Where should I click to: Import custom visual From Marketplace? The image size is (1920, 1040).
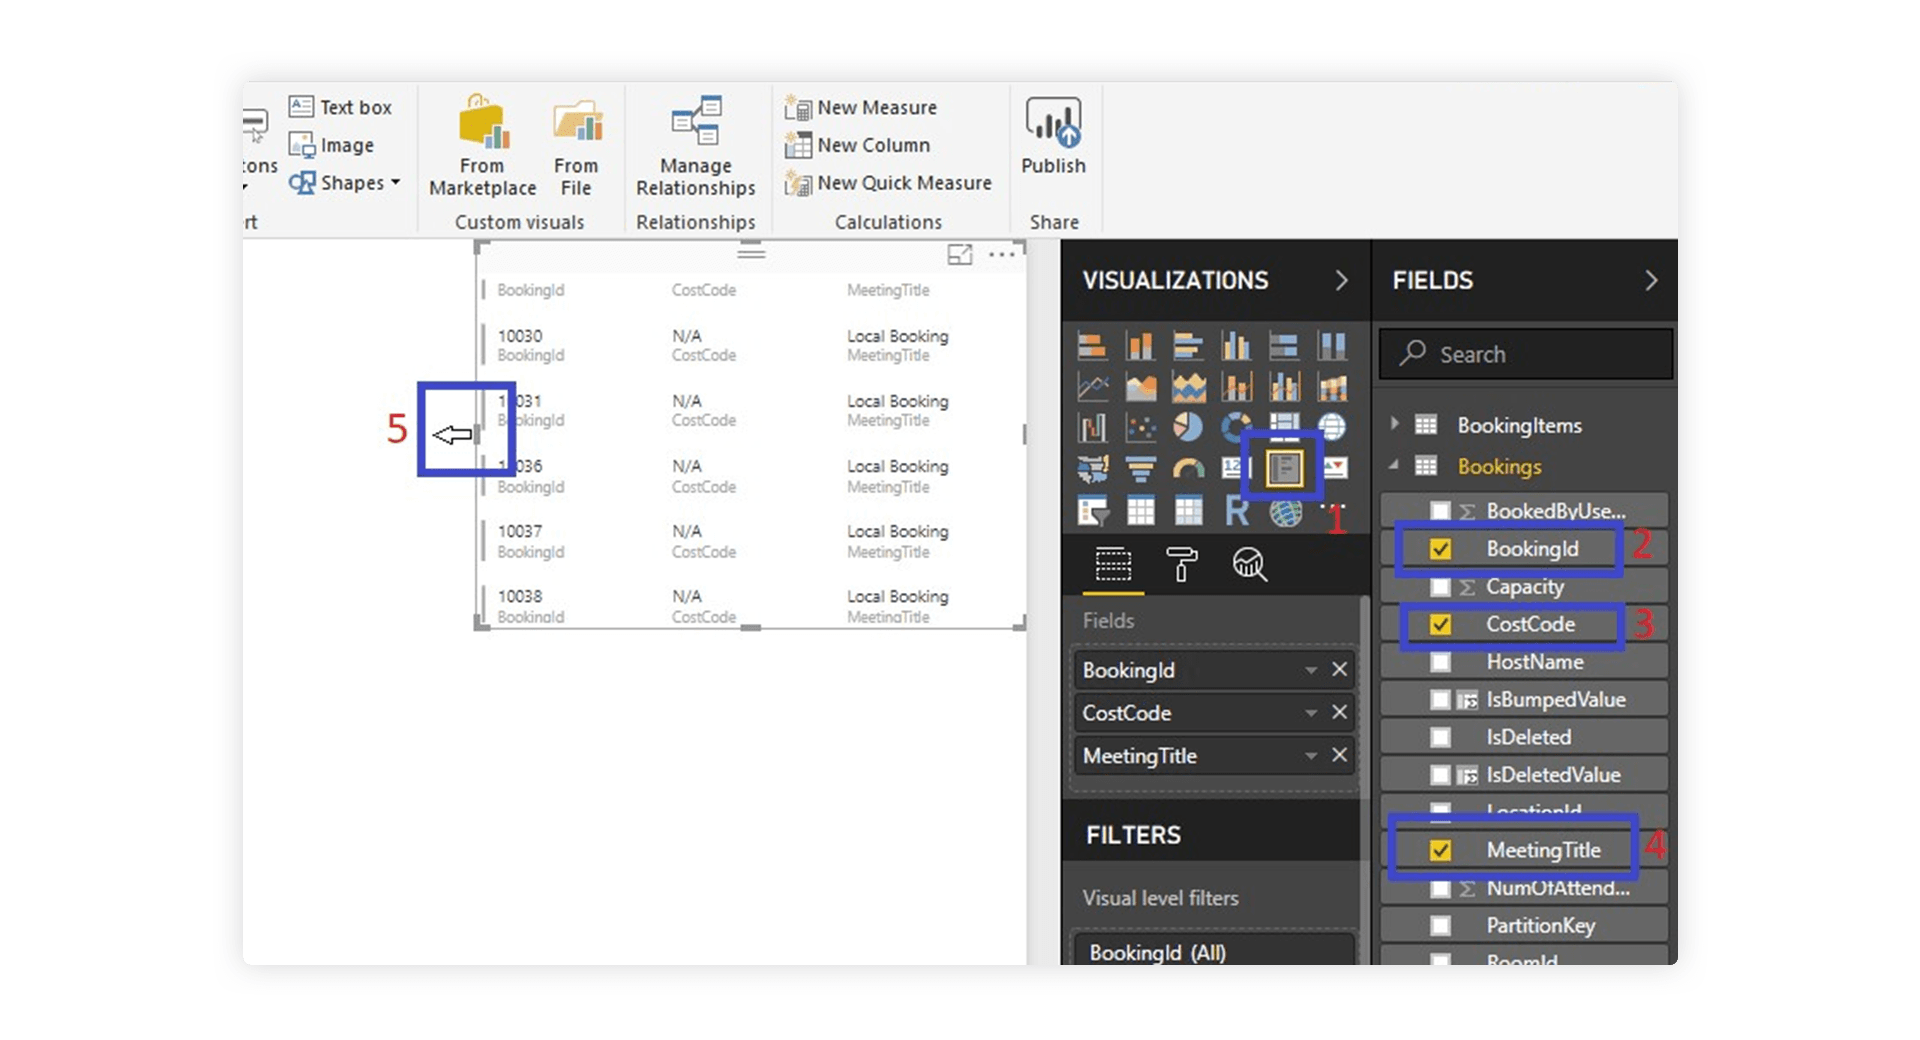coord(482,146)
